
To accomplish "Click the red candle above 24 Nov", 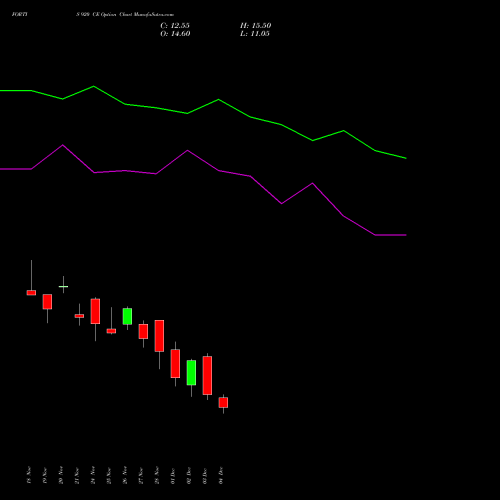I will pyautogui.click(x=95, y=311).
